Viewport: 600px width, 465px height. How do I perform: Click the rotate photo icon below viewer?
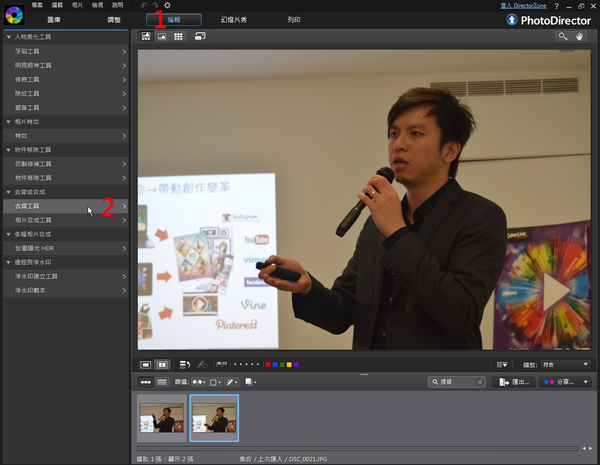(183, 365)
